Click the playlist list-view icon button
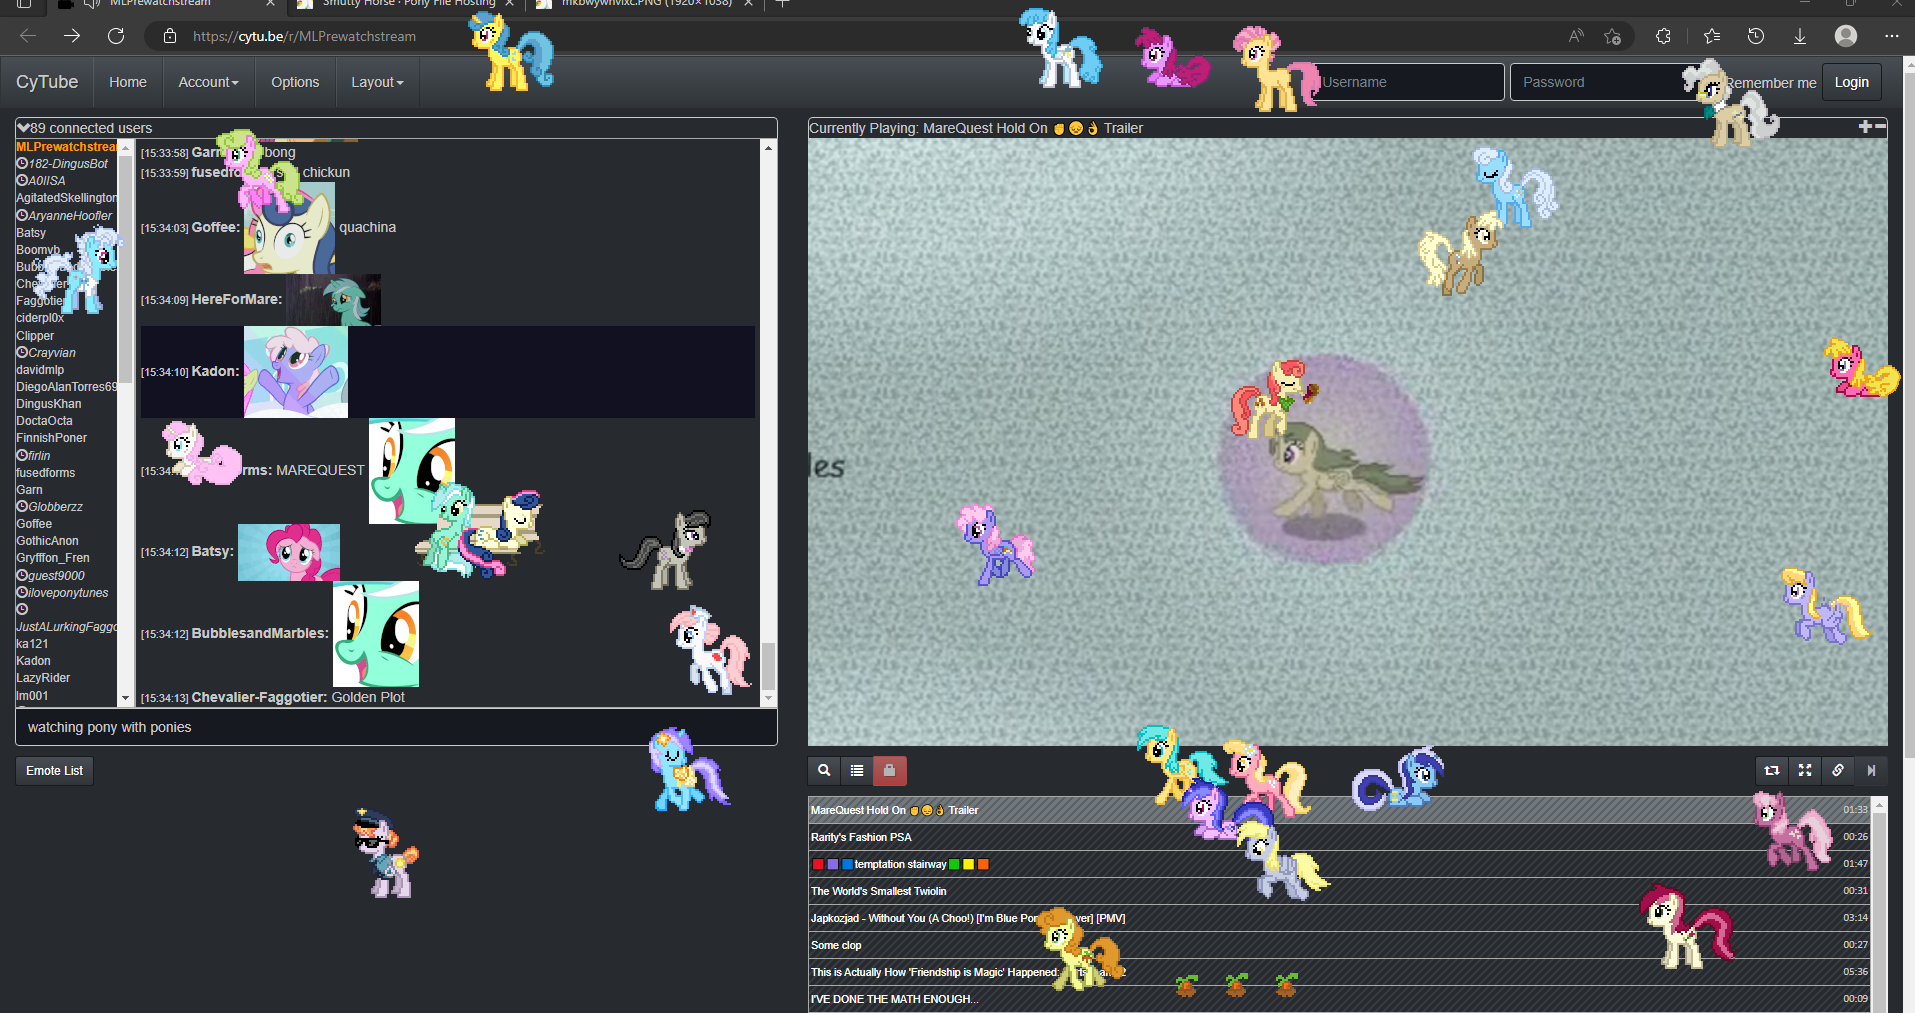 (x=857, y=771)
